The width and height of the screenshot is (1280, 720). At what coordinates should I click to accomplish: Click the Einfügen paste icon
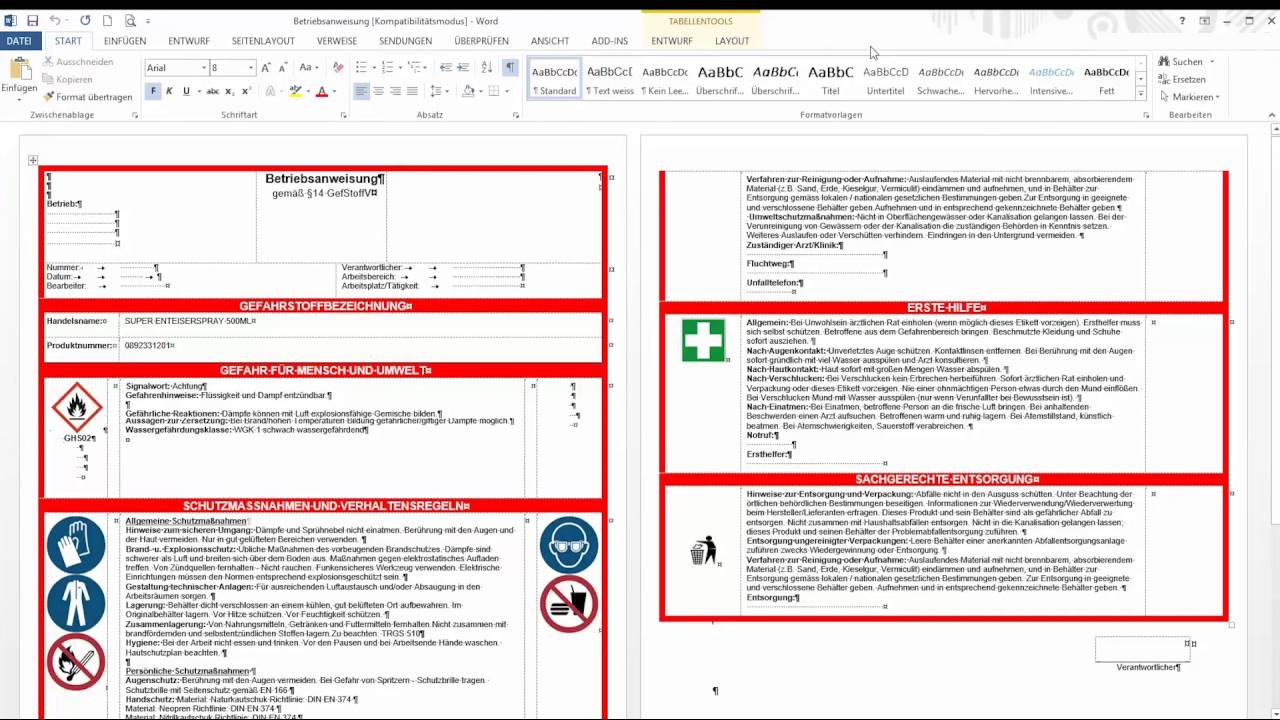point(19,70)
